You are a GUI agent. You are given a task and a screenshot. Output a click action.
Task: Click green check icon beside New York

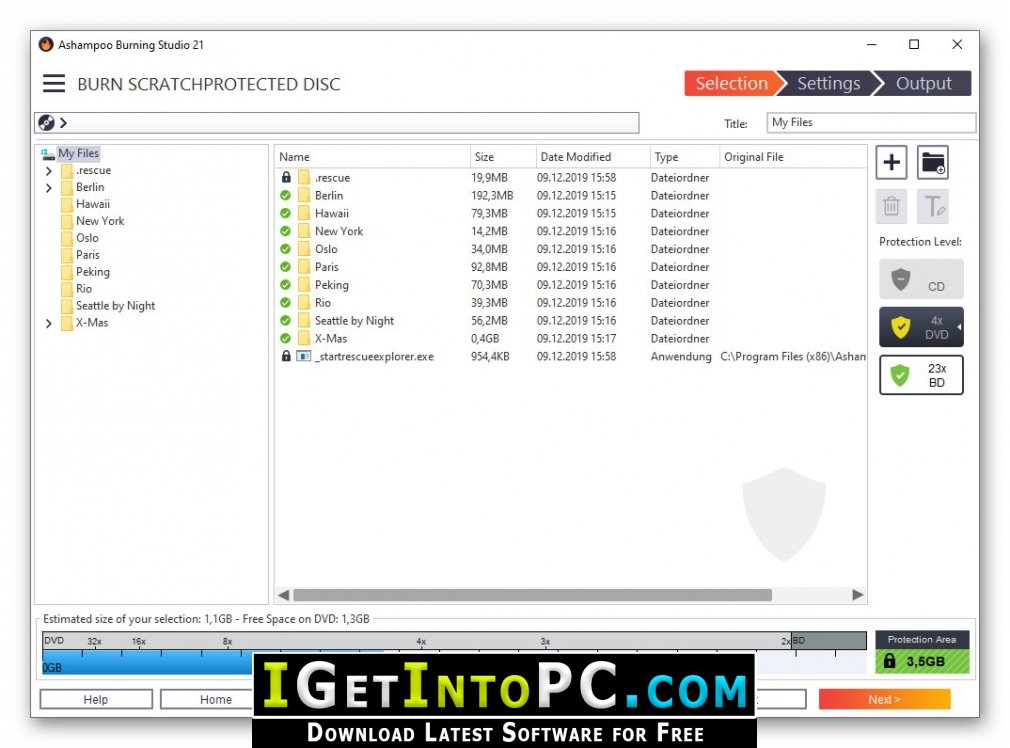[x=285, y=231]
